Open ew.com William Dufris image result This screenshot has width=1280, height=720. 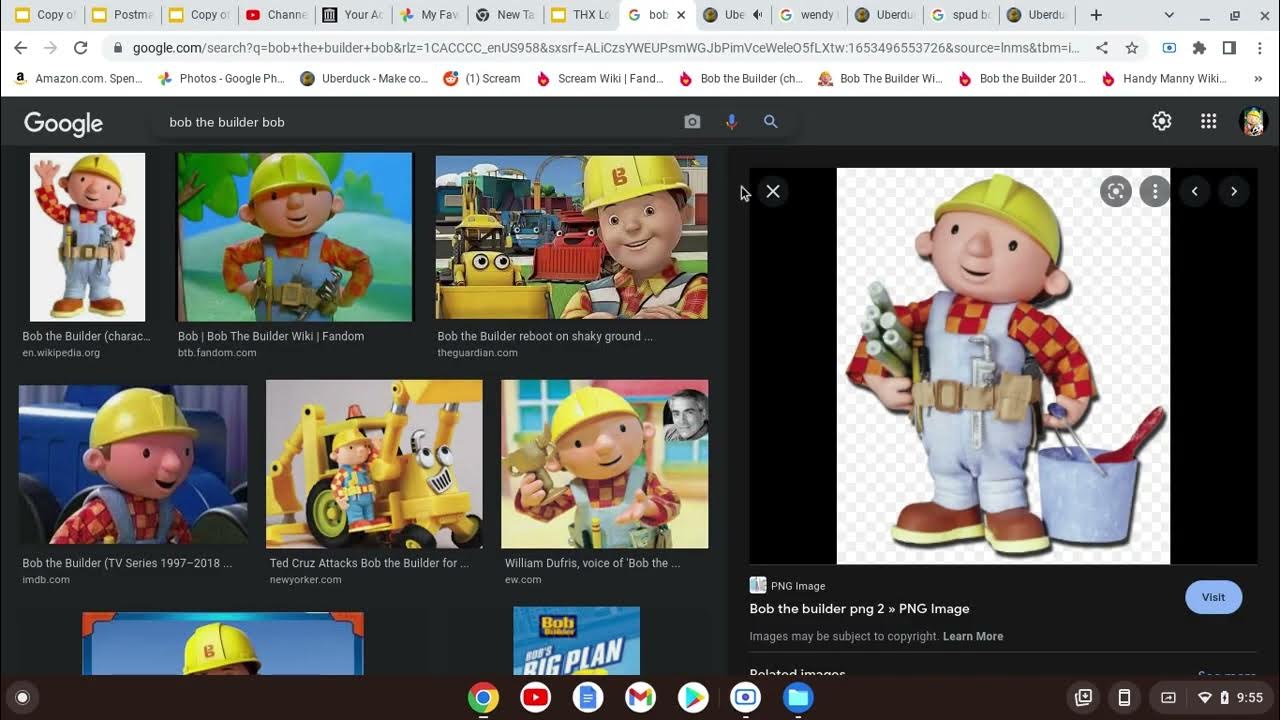click(x=604, y=464)
